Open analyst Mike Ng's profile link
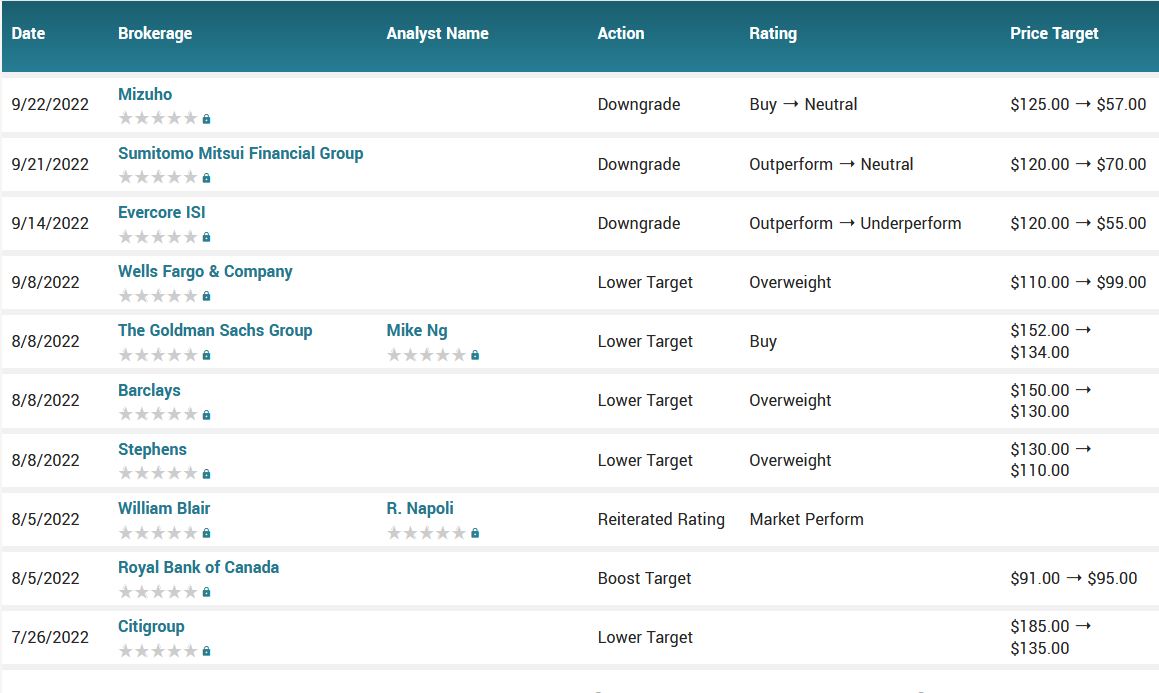 coord(417,330)
